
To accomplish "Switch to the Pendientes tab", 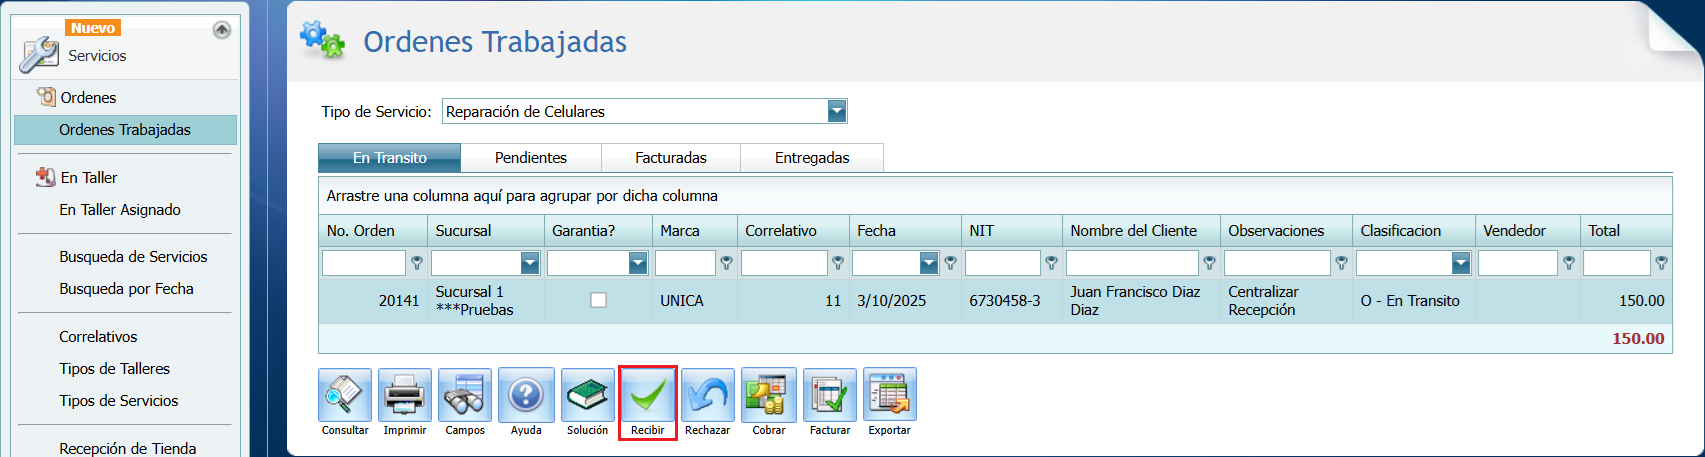I will click(x=531, y=158).
